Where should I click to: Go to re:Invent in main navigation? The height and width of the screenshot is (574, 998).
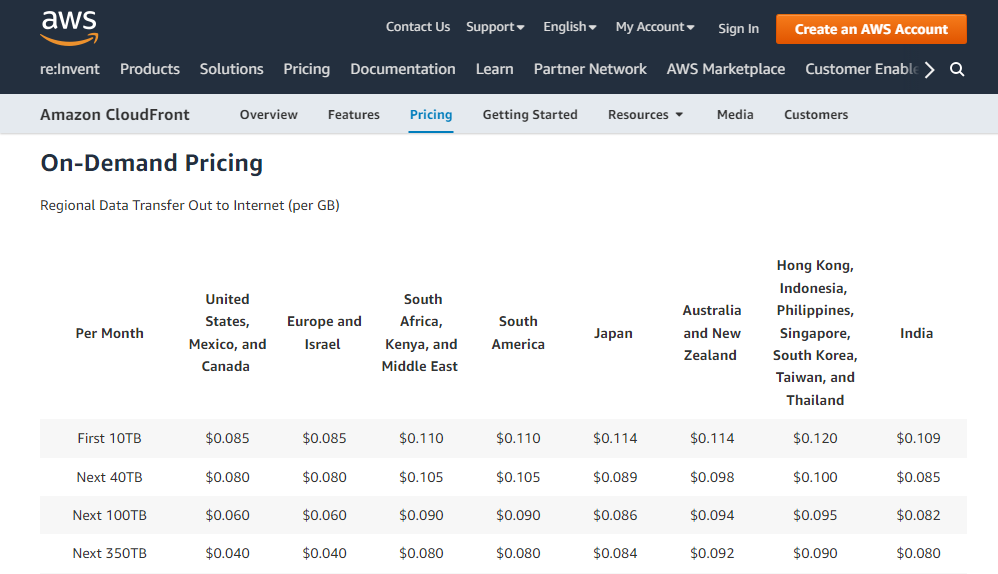coord(68,69)
